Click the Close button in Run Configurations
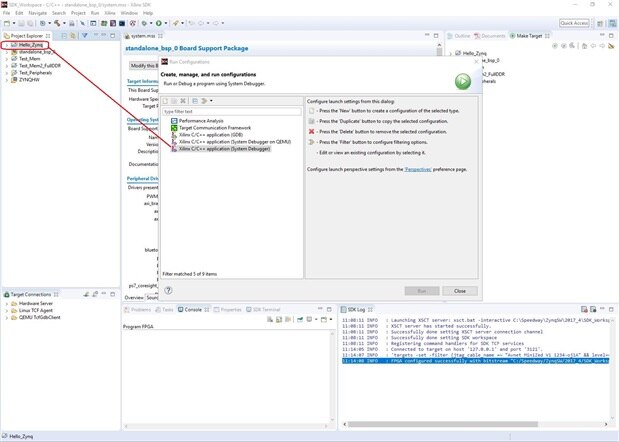 459,290
